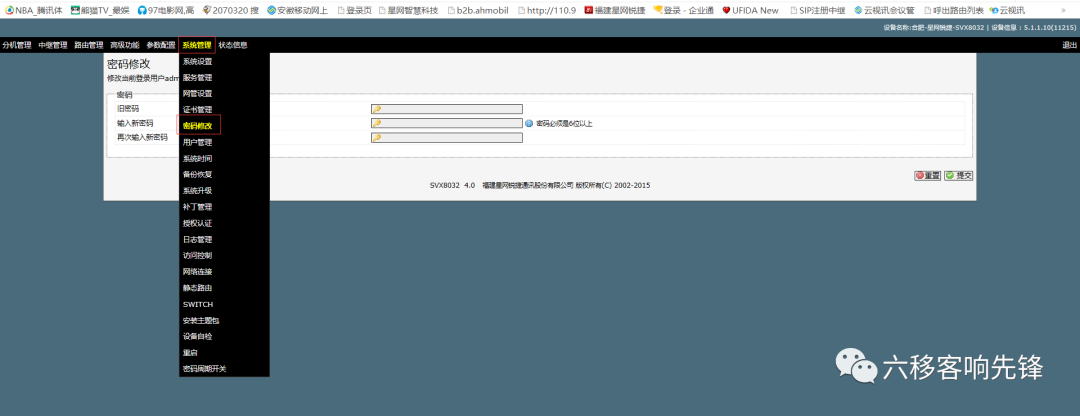The height and width of the screenshot is (416, 1080).
Task: Open the 登录页 bookmark
Action: pyautogui.click(x=354, y=10)
